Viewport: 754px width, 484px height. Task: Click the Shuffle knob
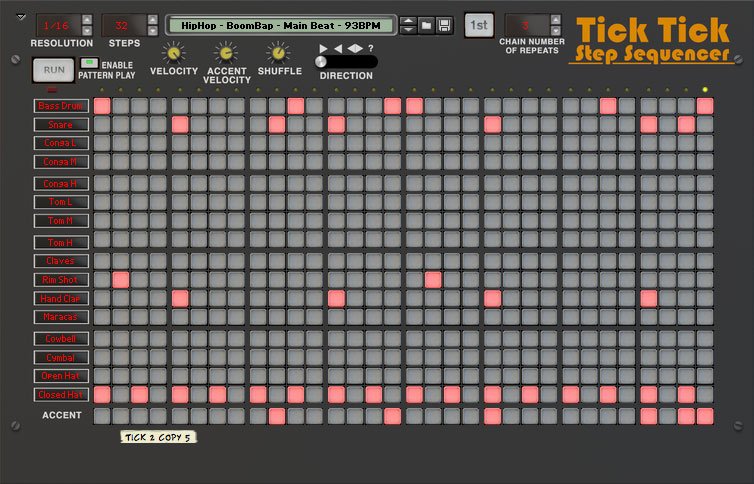[279, 53]
